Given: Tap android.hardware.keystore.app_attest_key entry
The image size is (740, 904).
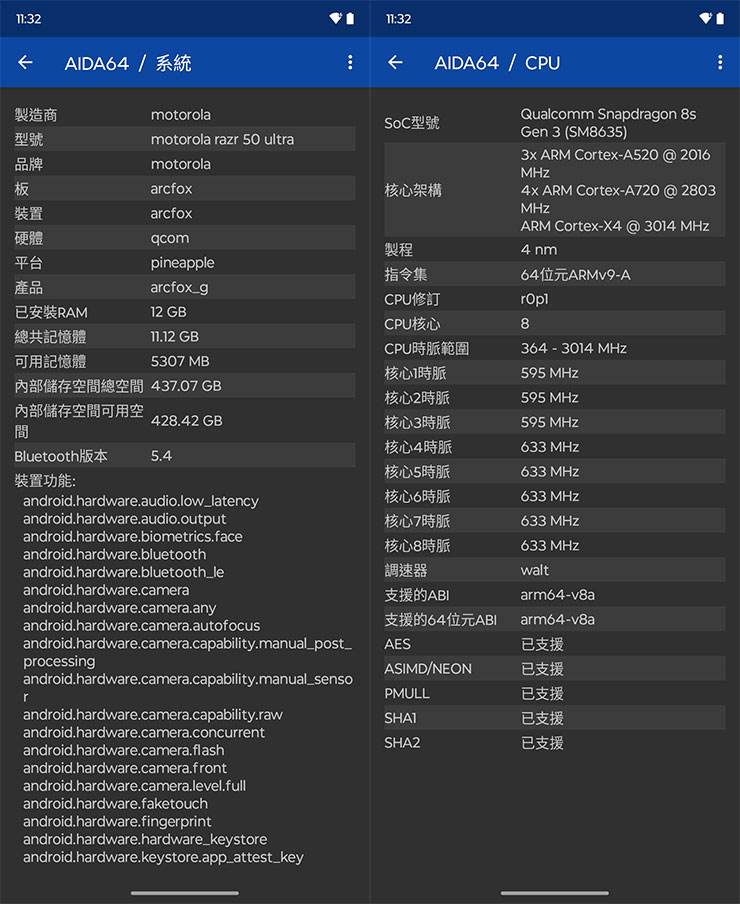Looking at the screenshot, I should click(163, 857).
